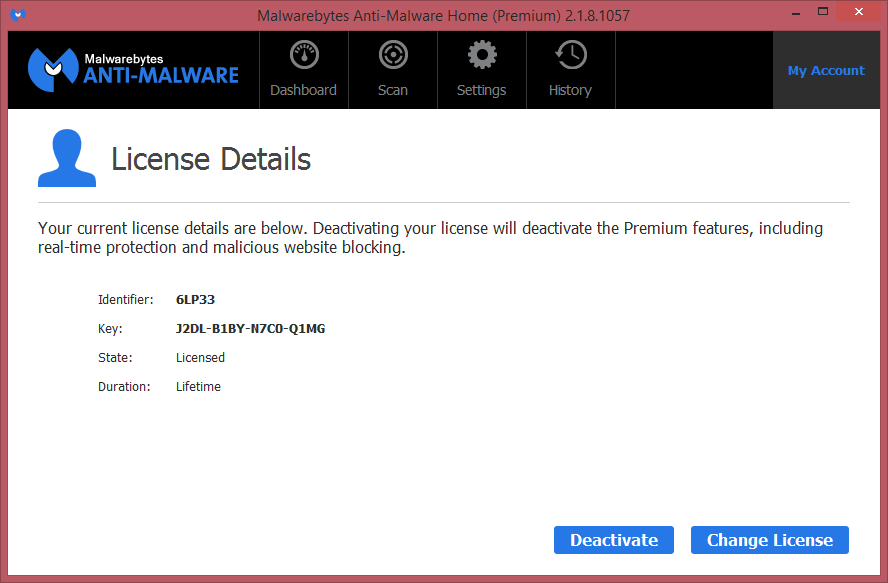Viewport: 888px width, 583px height.
Task: Click the identifier value 6LP33
Action: [195, 299]
